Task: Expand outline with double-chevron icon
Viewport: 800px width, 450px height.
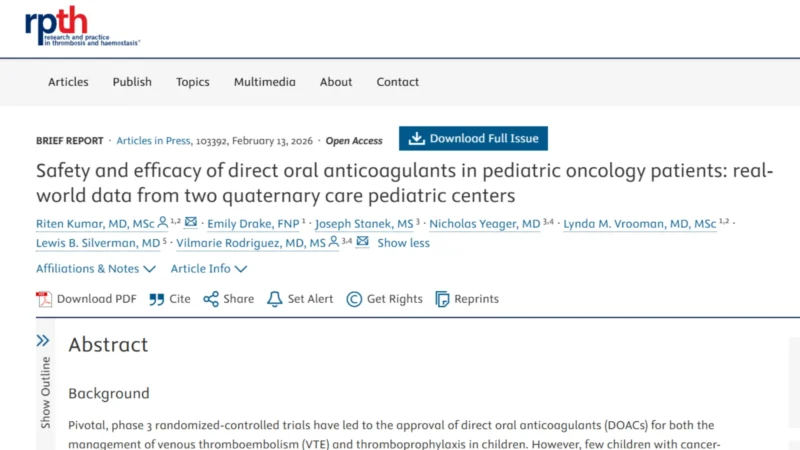Action: coord(43,341)
